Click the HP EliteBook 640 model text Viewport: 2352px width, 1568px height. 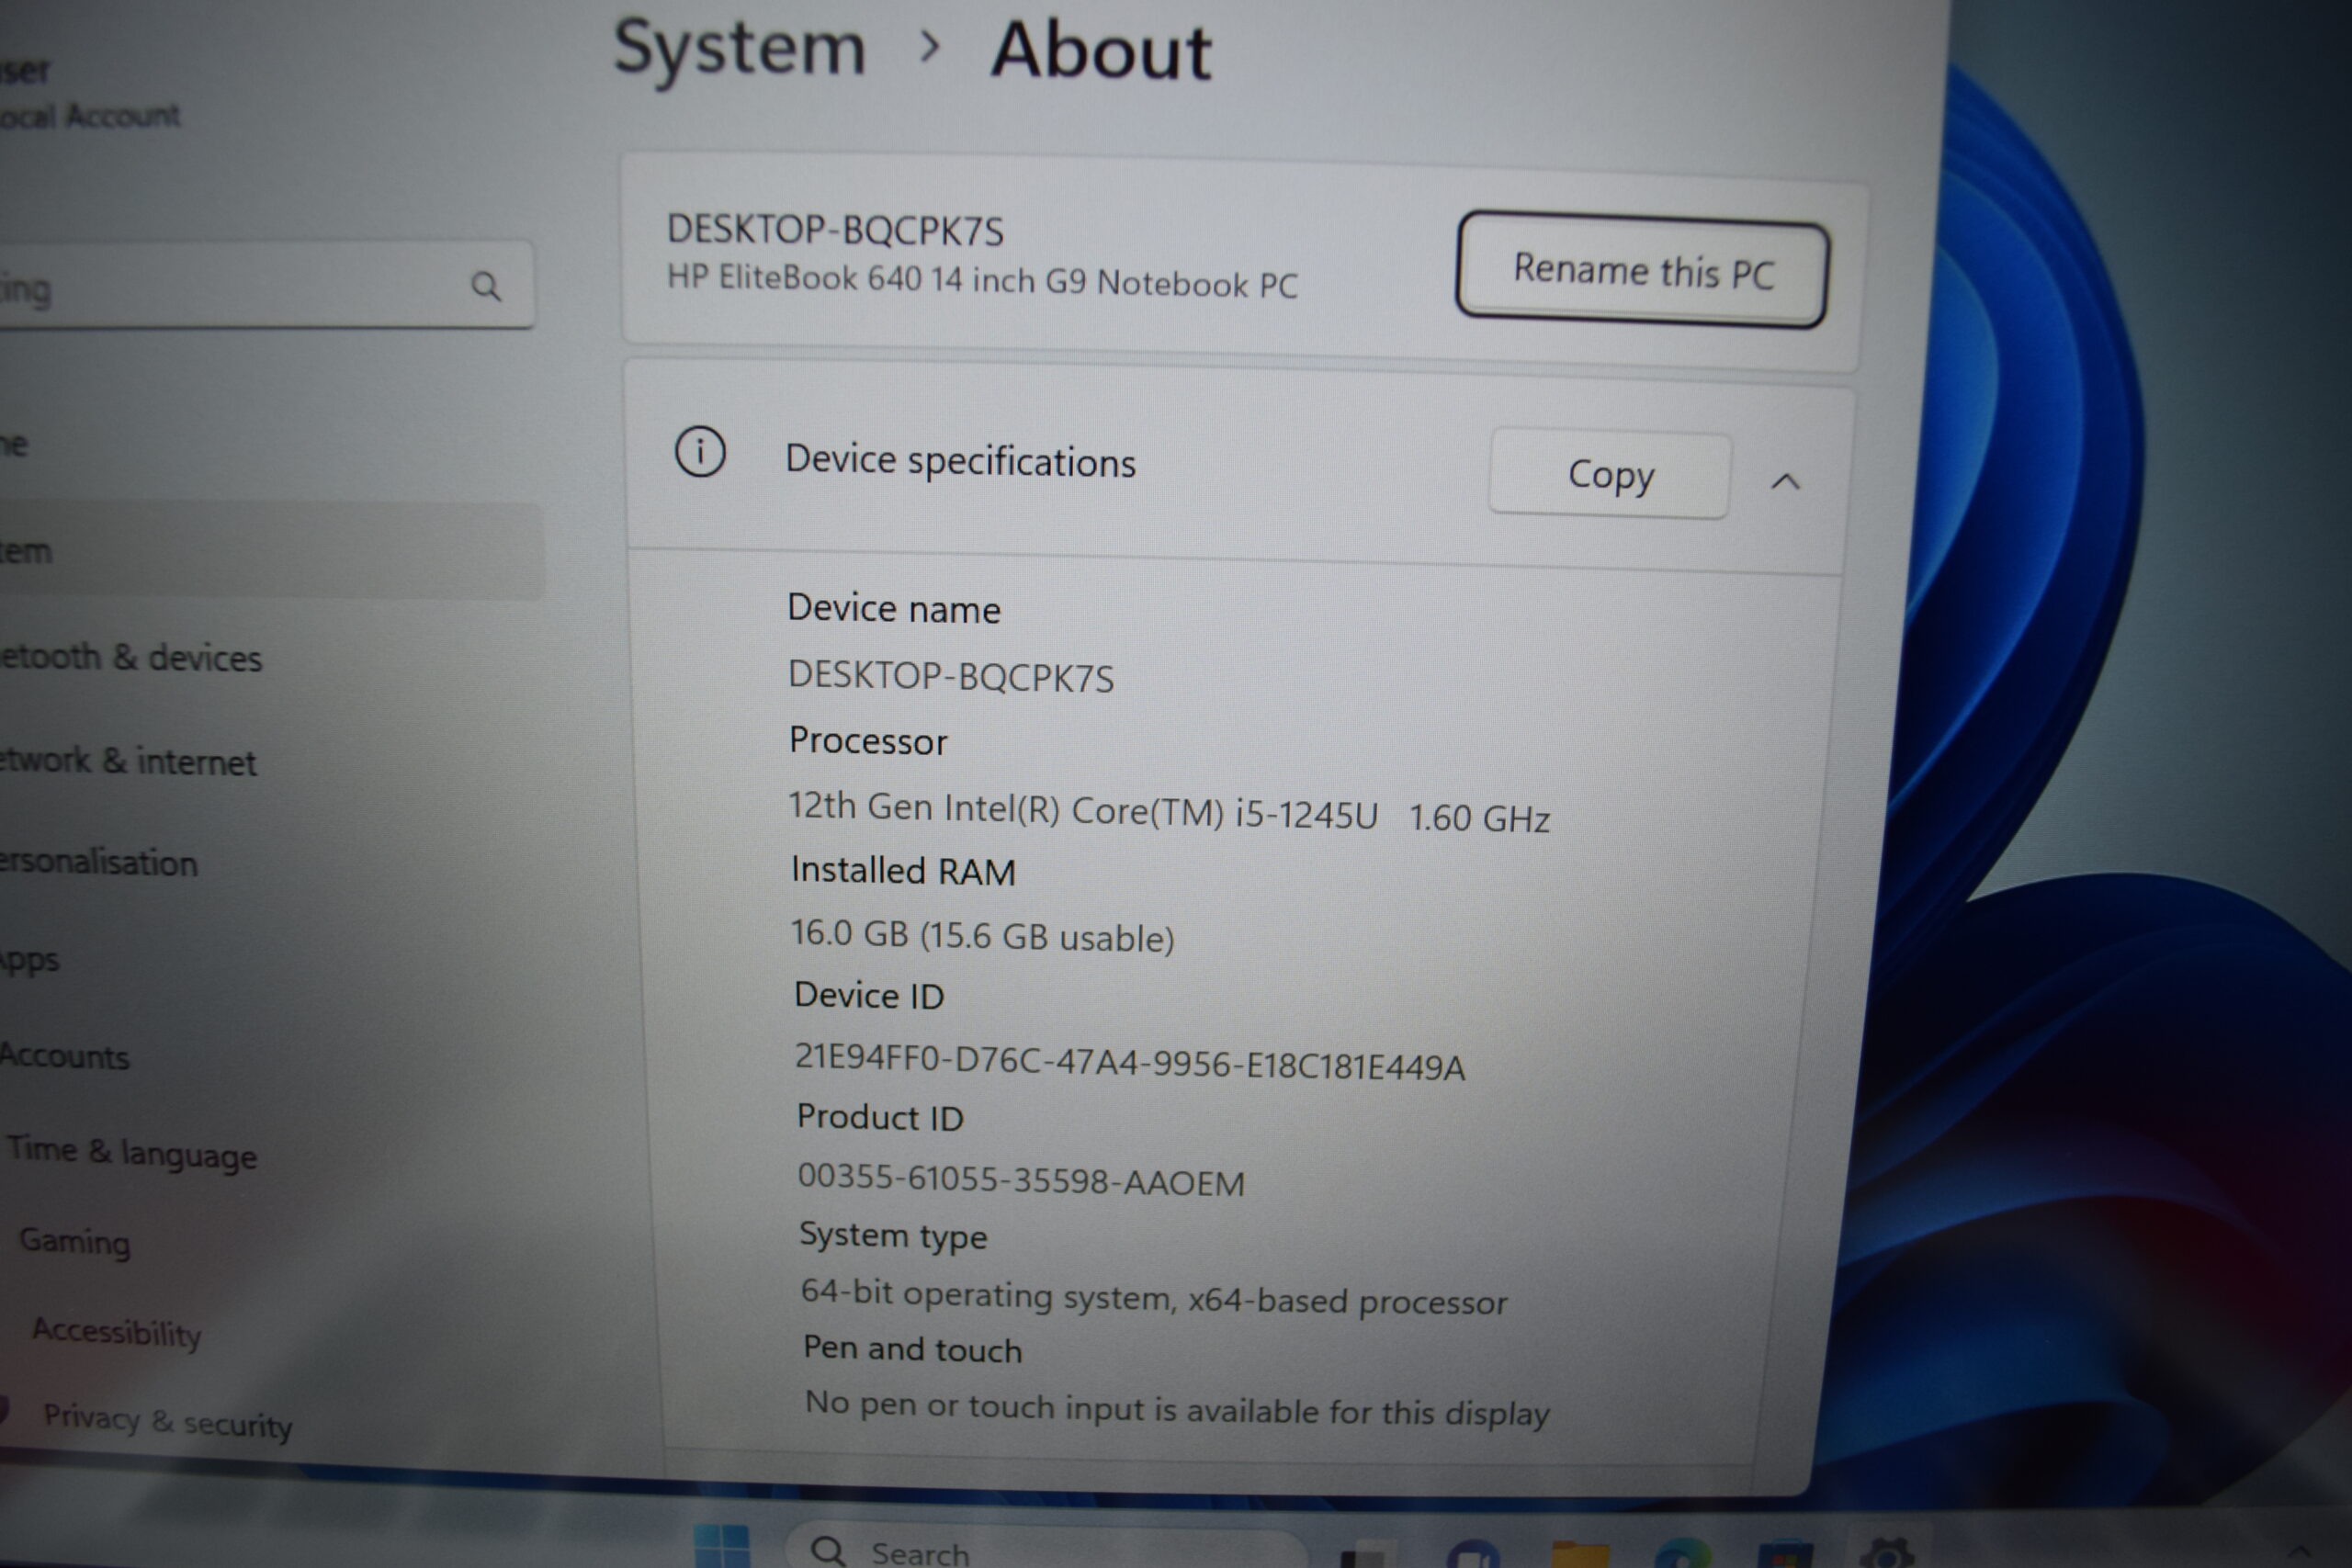pyautogui.click(x=981, y=281)
